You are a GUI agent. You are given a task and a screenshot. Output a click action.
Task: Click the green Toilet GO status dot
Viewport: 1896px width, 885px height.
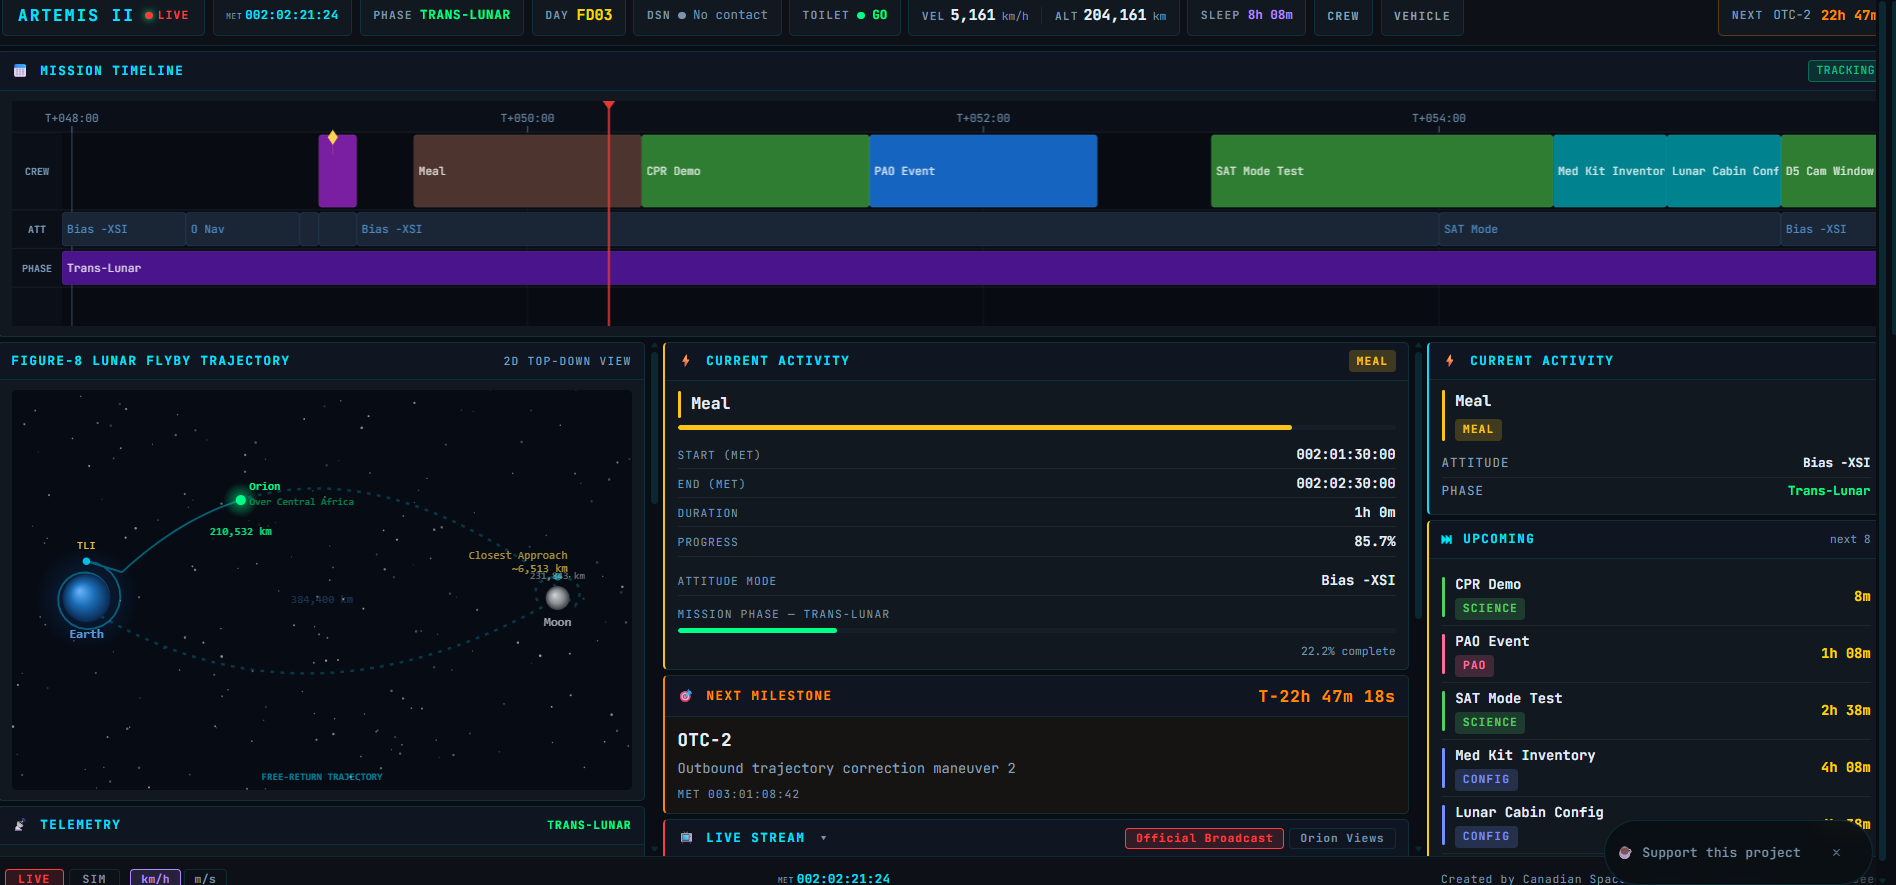pyautogui.click(x=861, y=16)
